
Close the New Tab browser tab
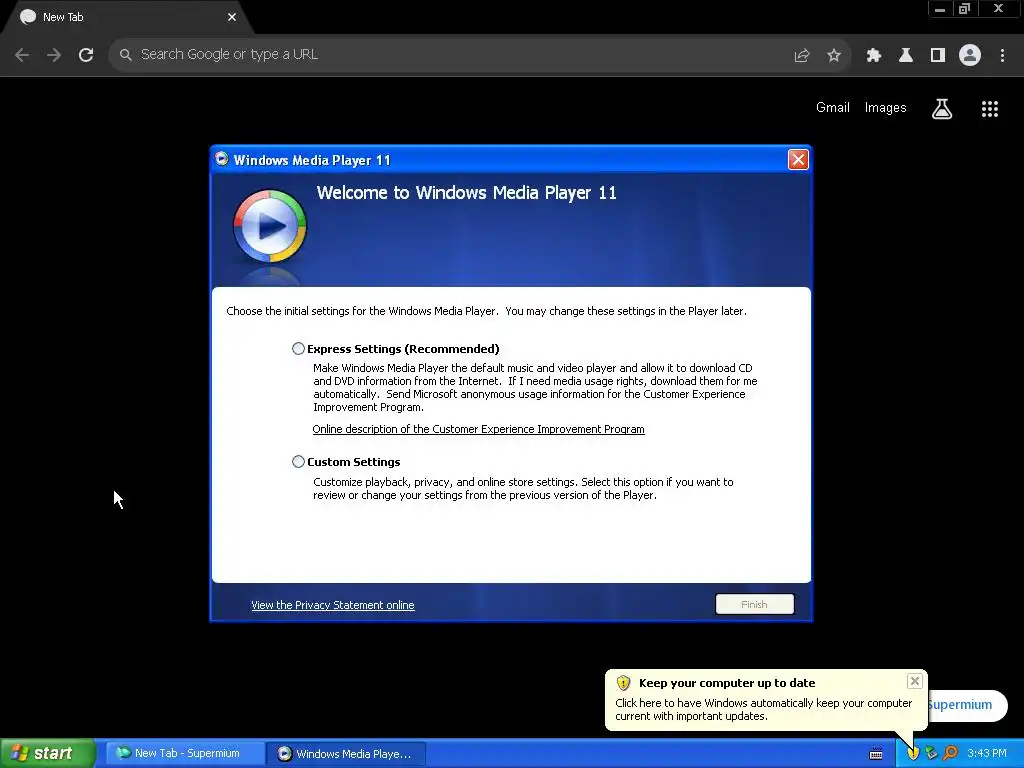[x=232, y=17]
